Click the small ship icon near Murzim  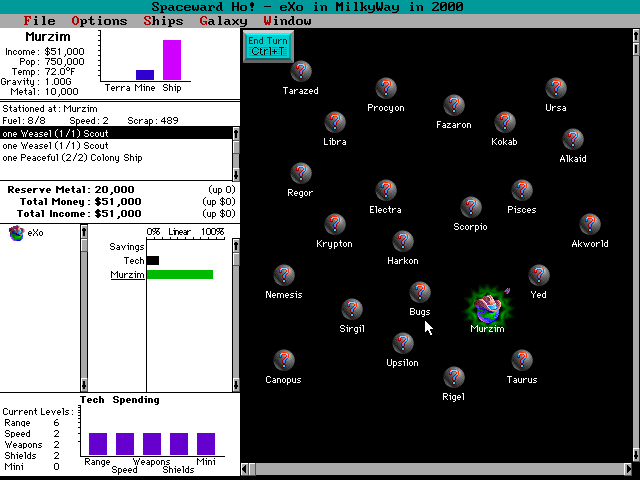(507, 291)
